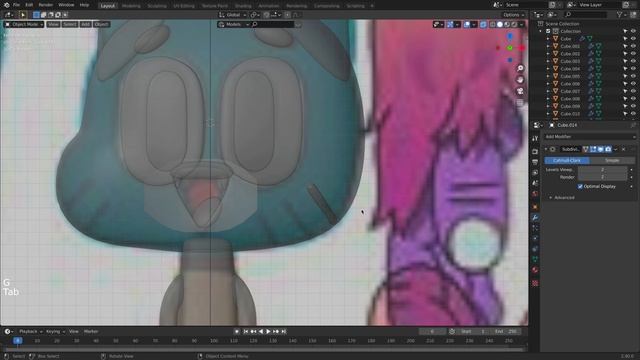
Task: Activate the Select Box tool icon
Action: click(22, 15)
